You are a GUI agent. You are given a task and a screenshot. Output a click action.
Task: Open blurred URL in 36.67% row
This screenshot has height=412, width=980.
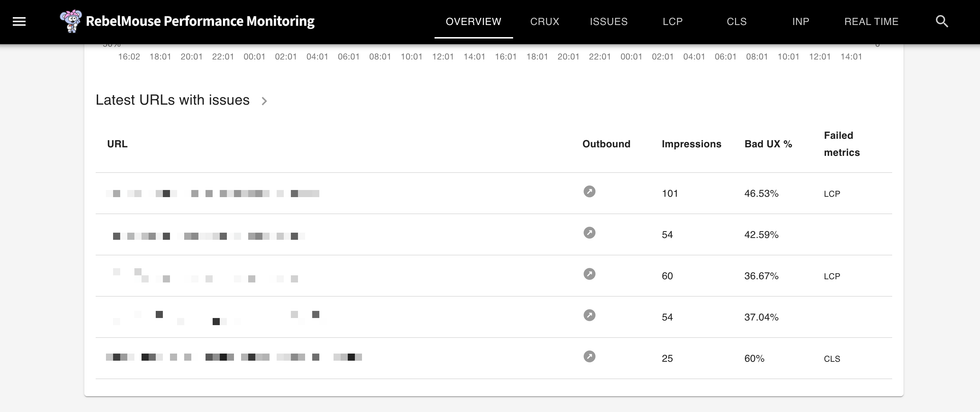[206, 275]
